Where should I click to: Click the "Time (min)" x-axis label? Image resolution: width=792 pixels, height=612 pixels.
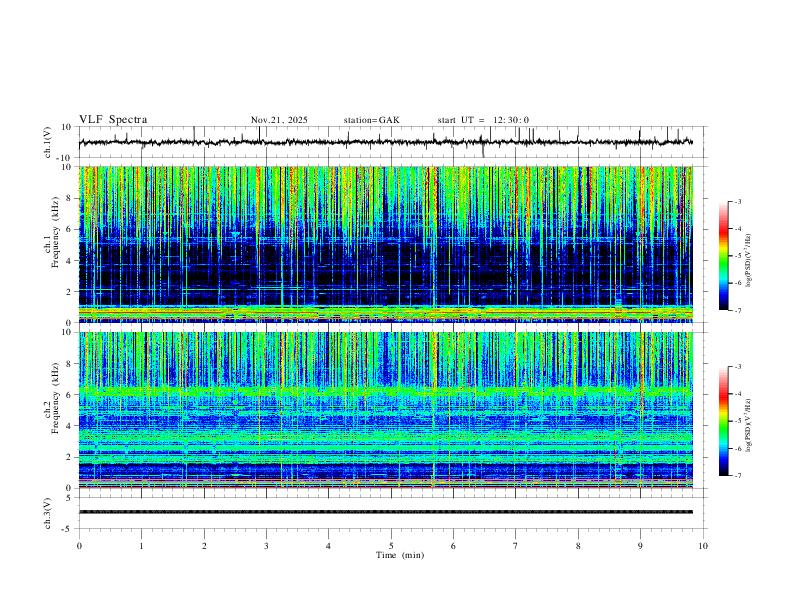pos(400,555)
